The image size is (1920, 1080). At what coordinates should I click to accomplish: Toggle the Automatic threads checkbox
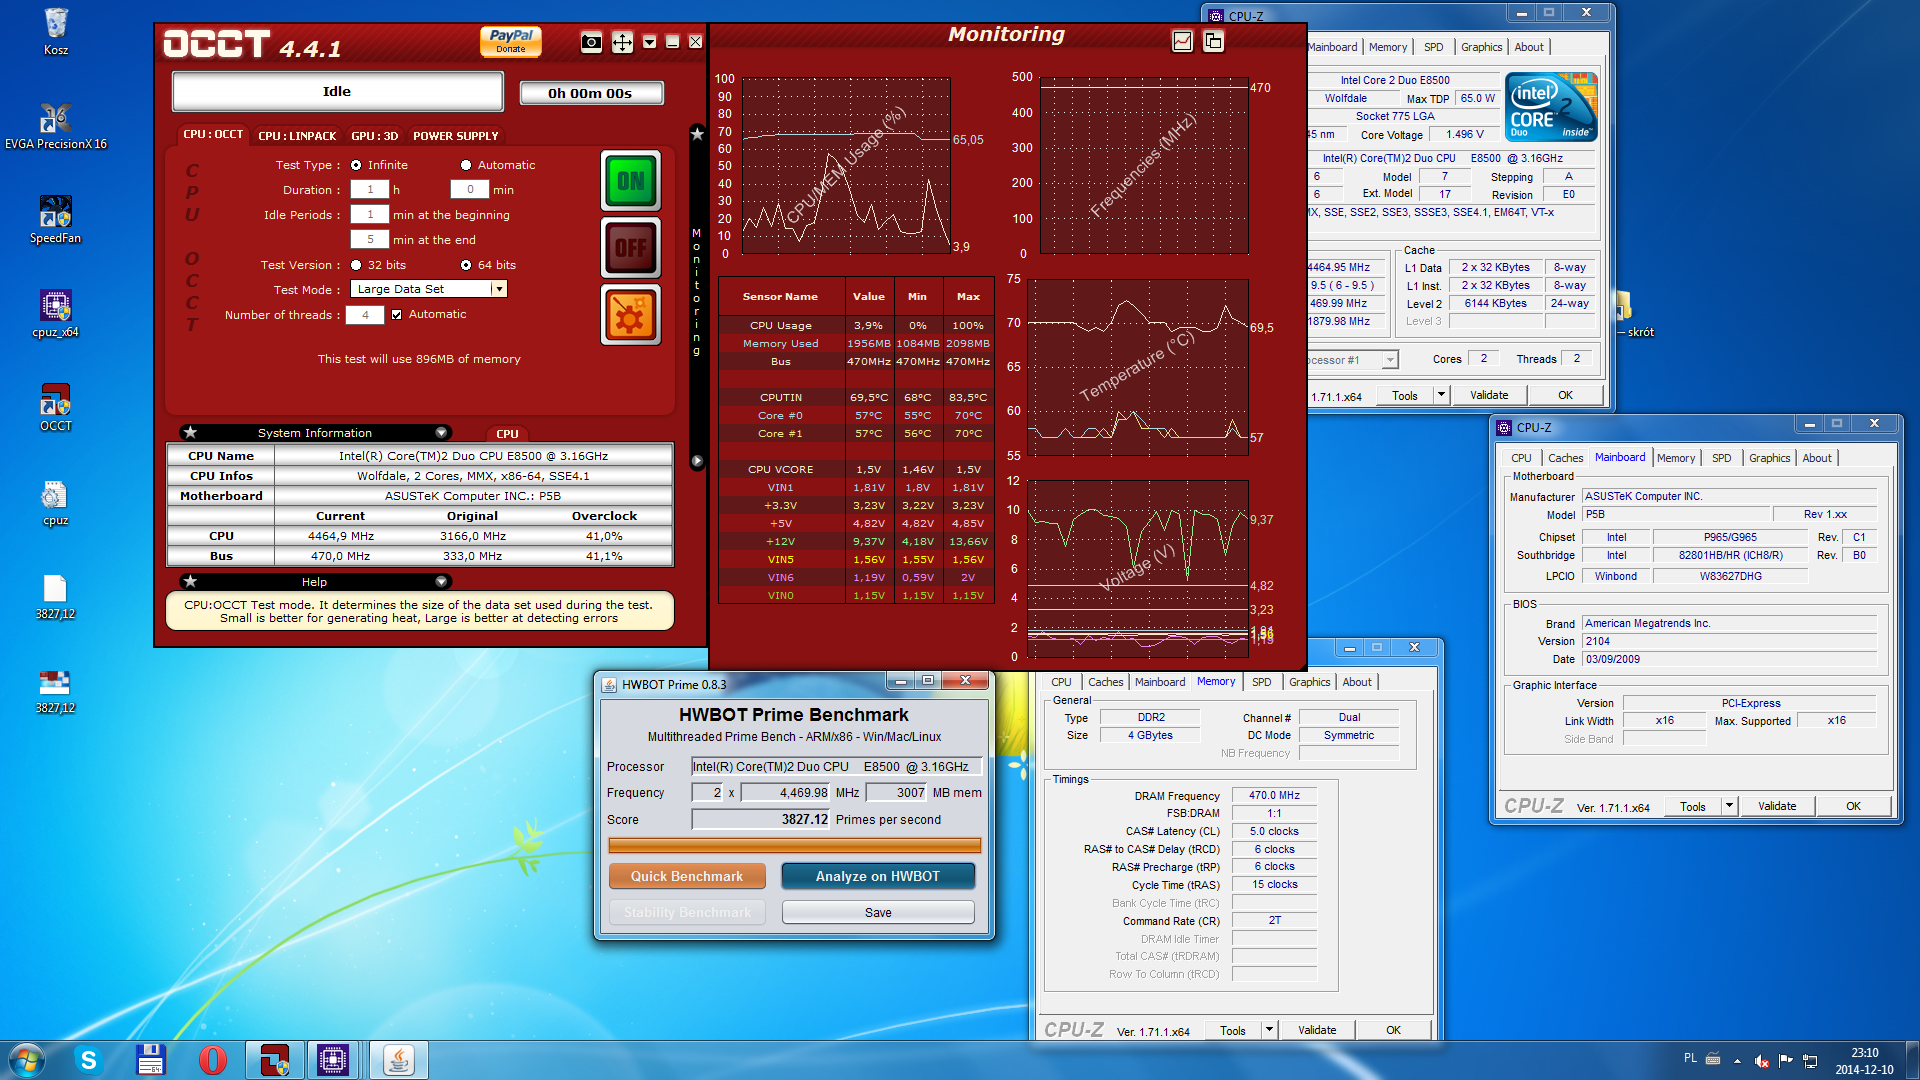pyautogui.click(x=397, y=314)
